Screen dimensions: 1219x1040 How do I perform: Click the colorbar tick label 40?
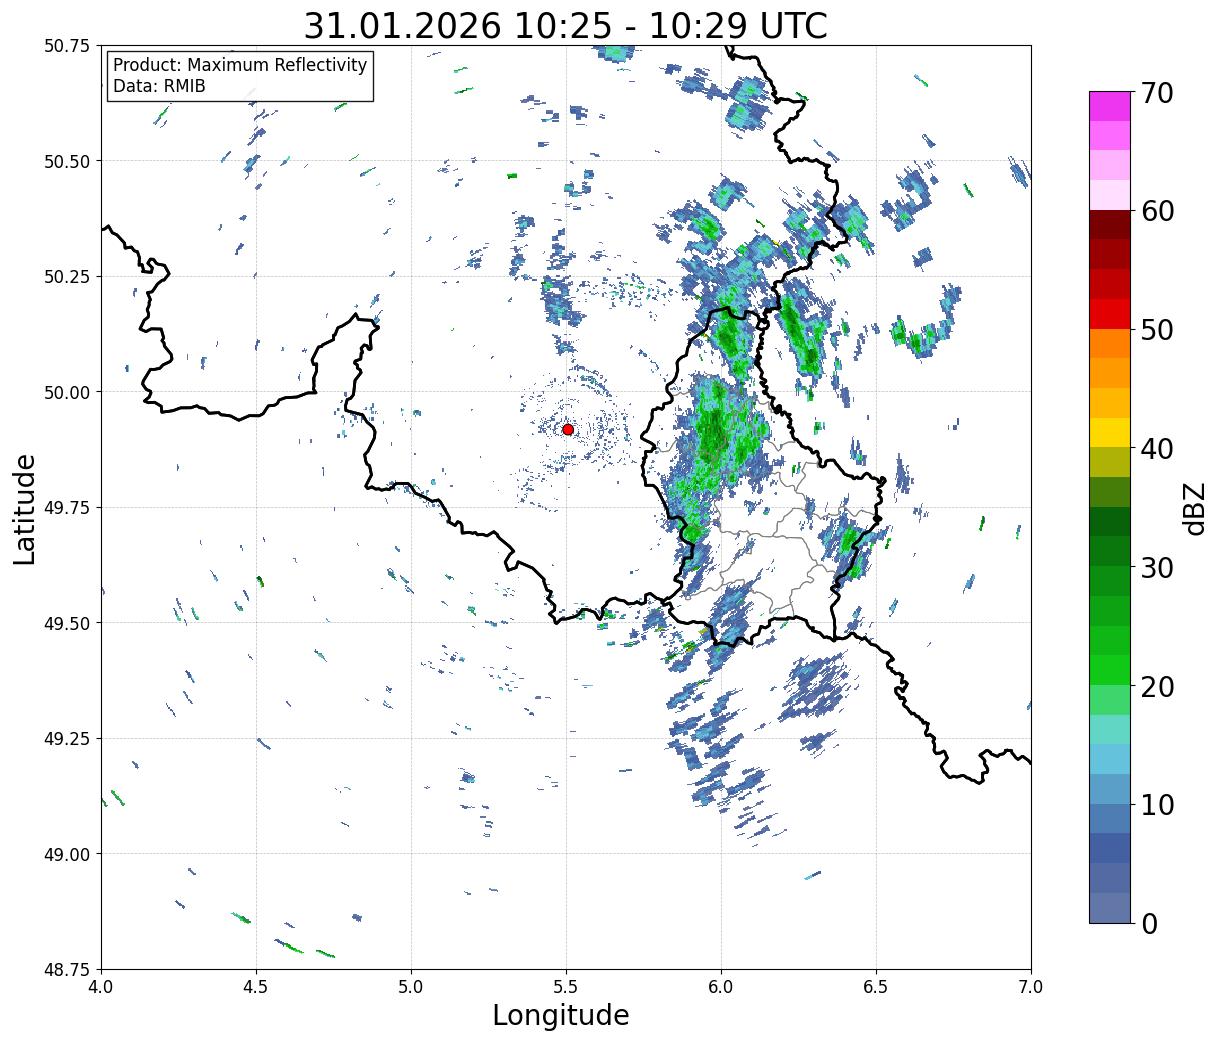1157,448
